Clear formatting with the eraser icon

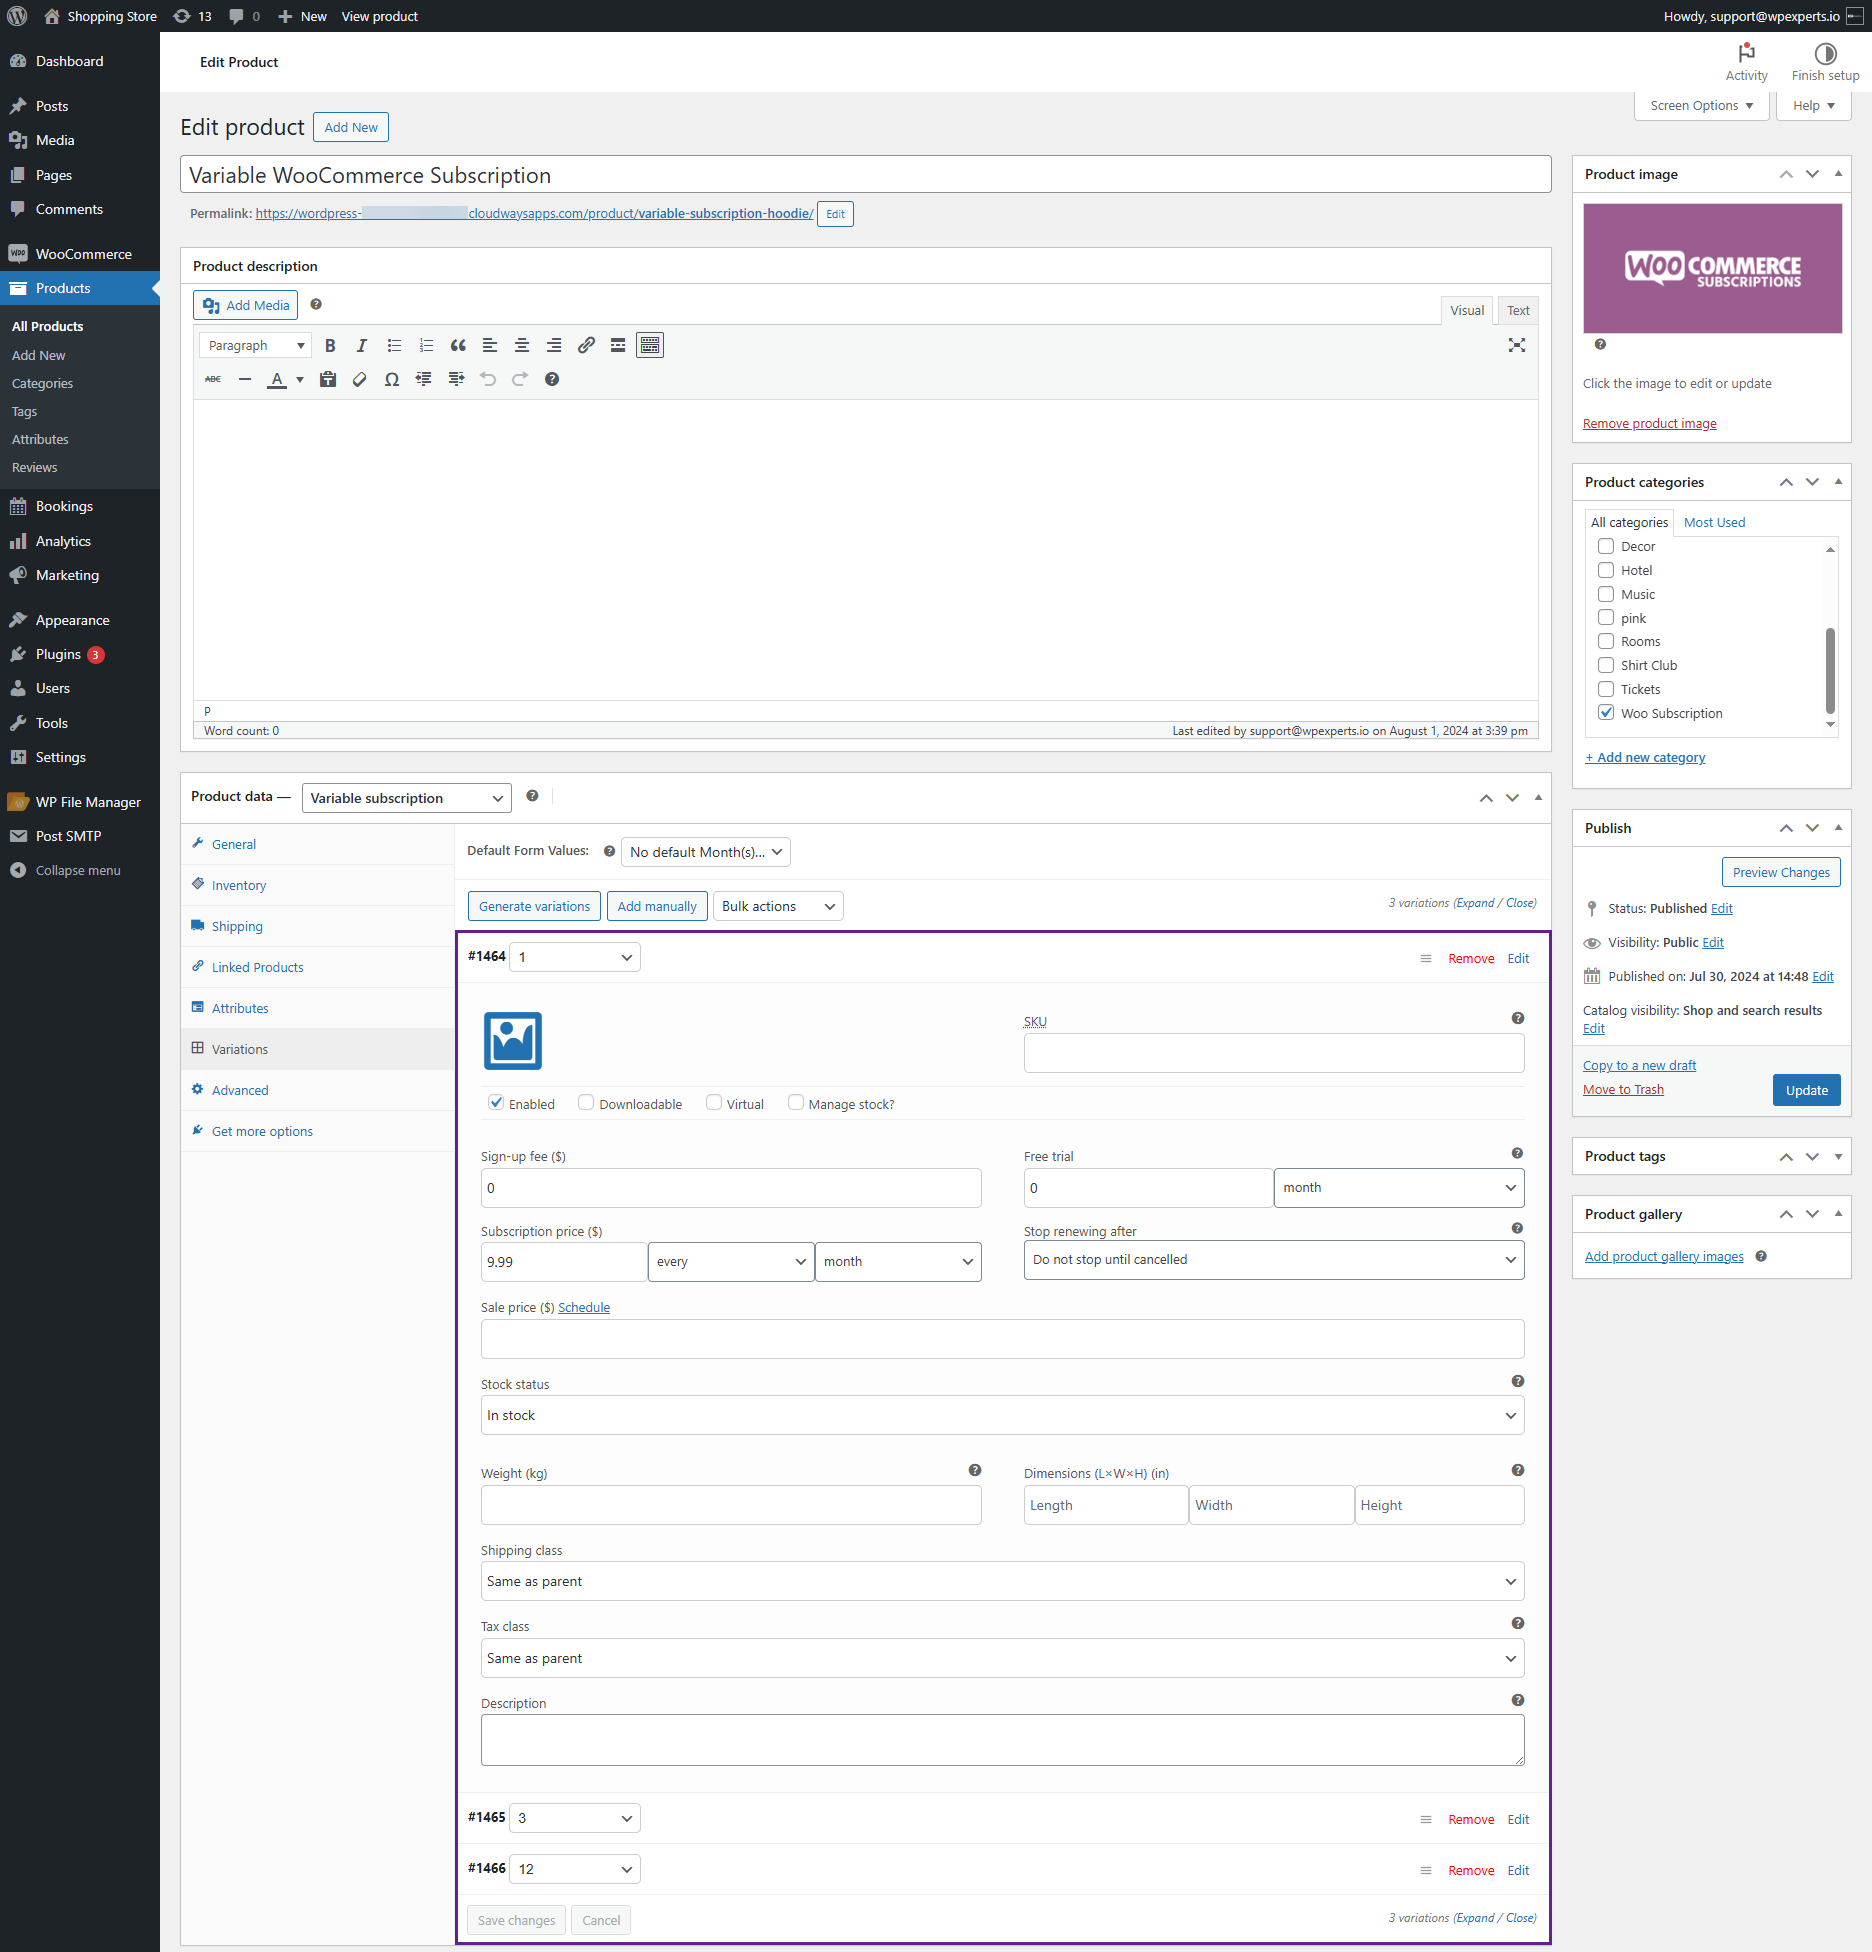tap(360, 379)
